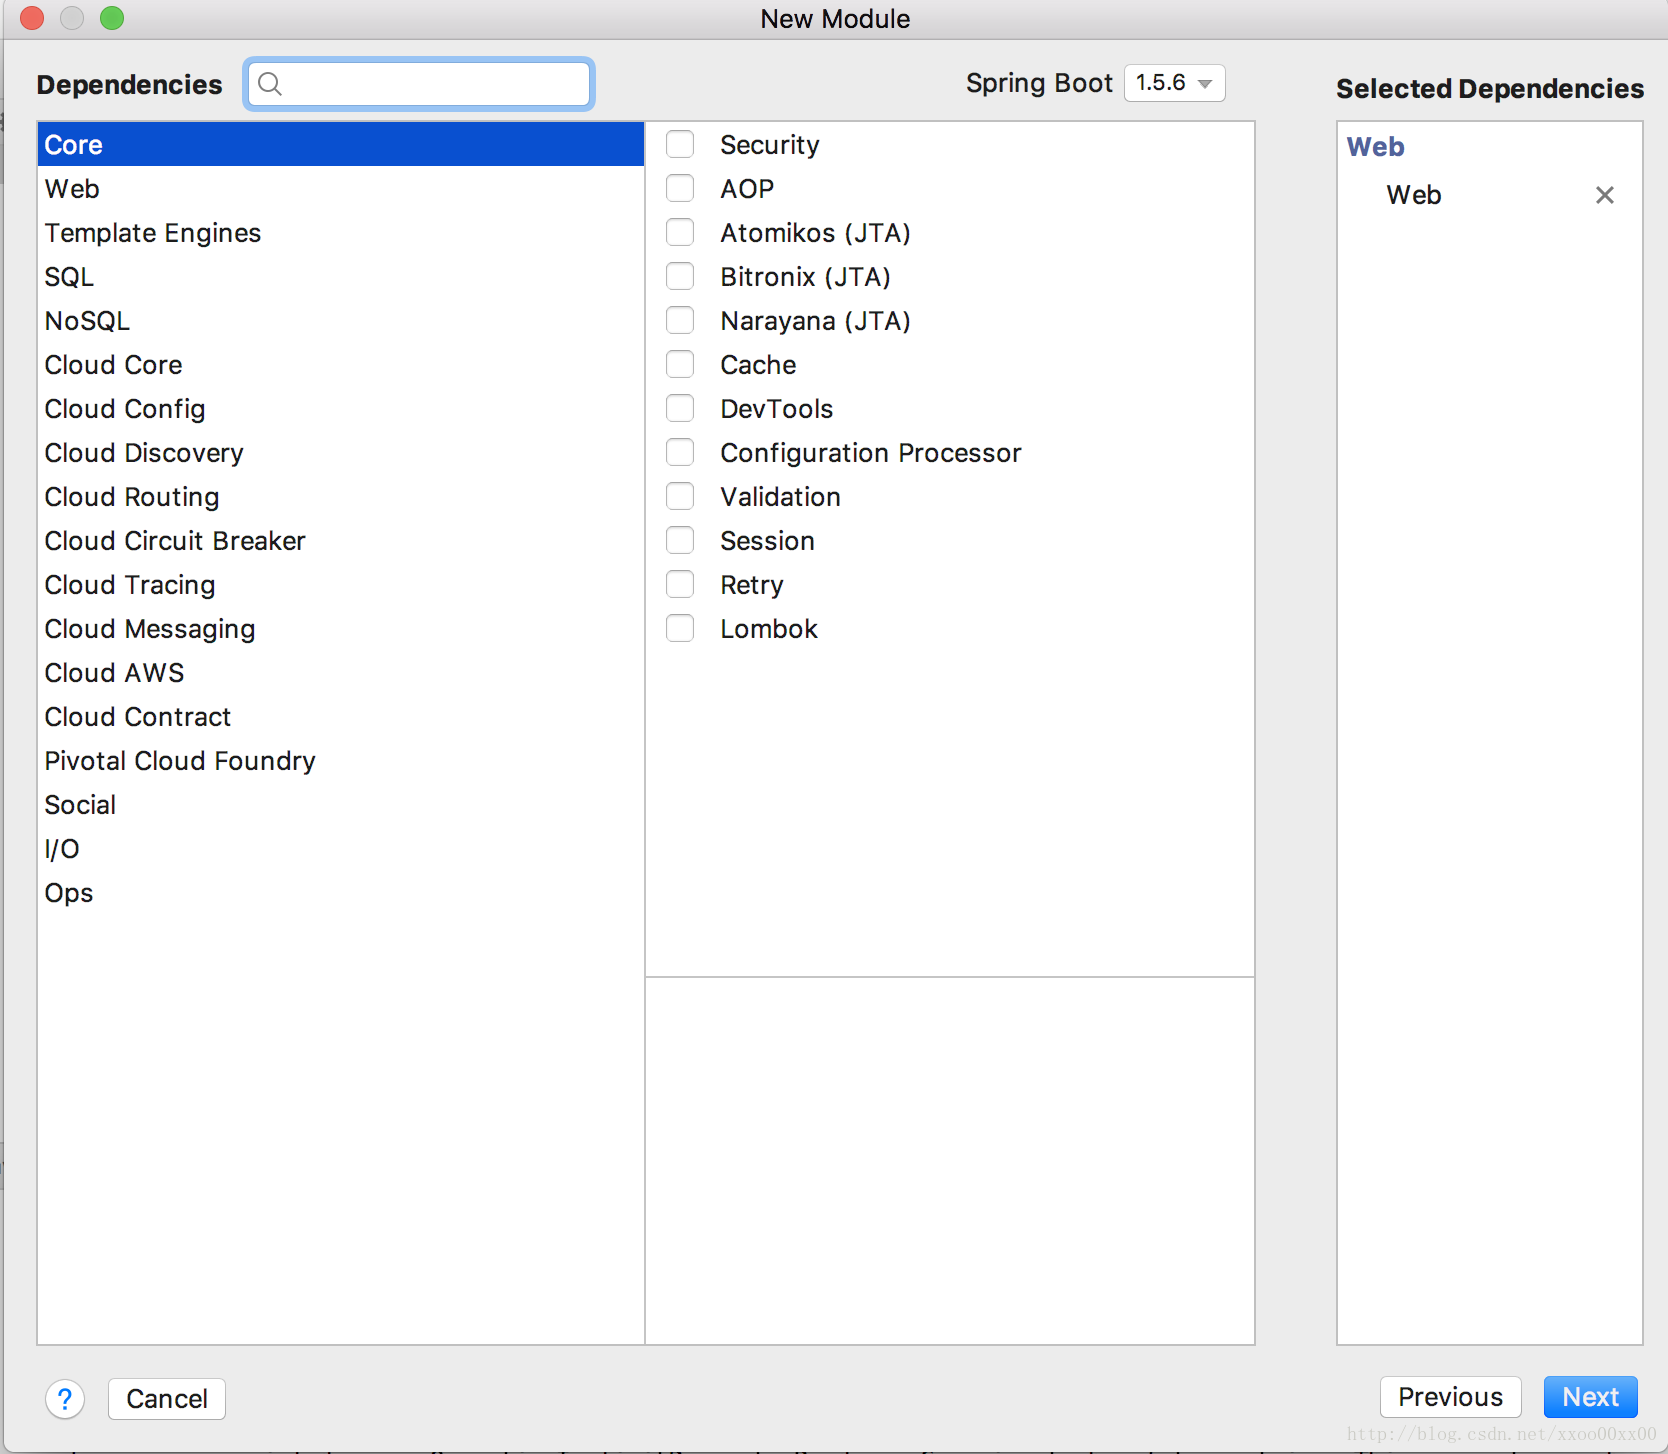Enable the Session checkbox

point(680,540)
